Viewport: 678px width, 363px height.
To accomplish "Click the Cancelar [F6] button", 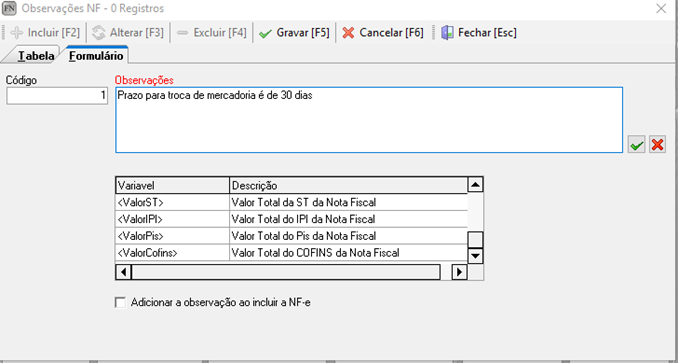I will (383, 32).
